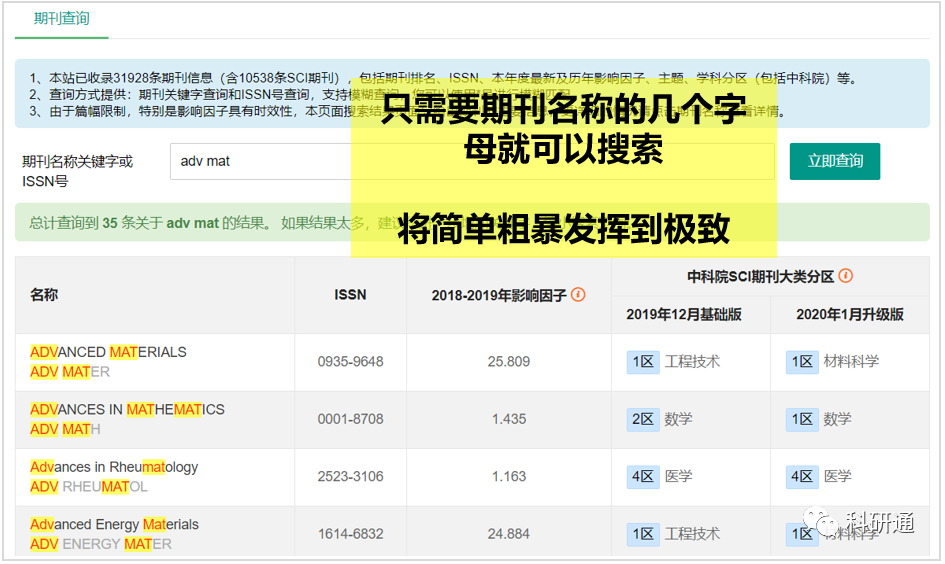
Task: Click 1区 工程技术 in Advanced Energy Materials row
Action: click(x=673, y=534)
